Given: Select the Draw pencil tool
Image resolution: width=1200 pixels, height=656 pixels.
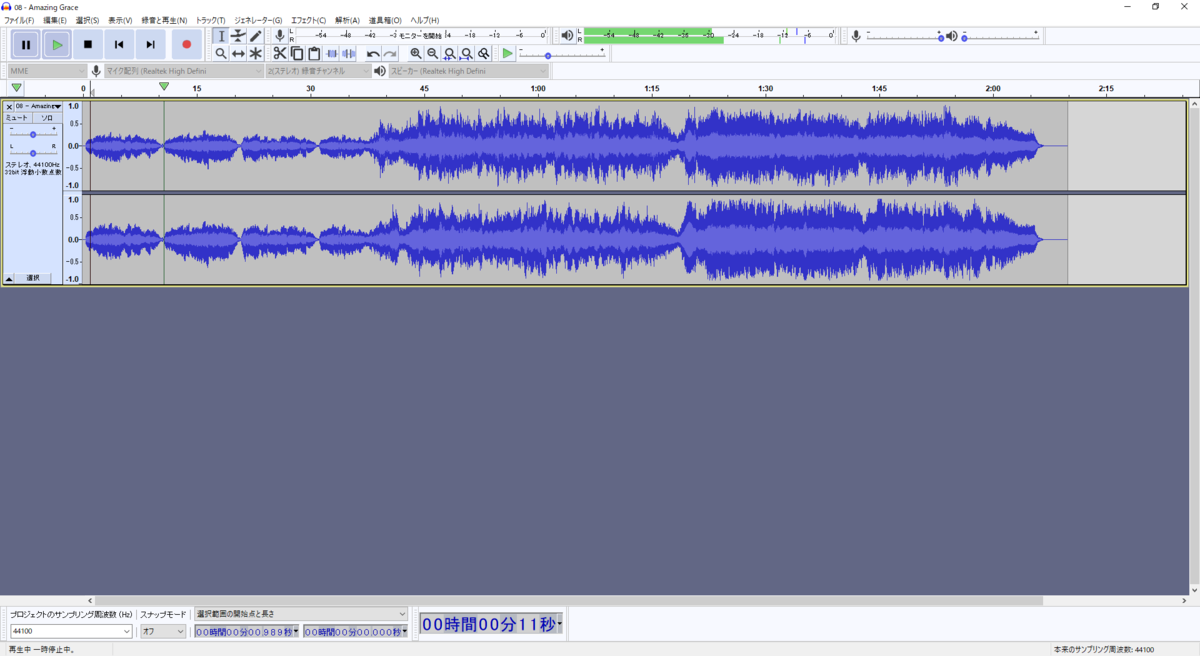Looking at the screenshot, I should pyautogui.click(x=255, y=36).
